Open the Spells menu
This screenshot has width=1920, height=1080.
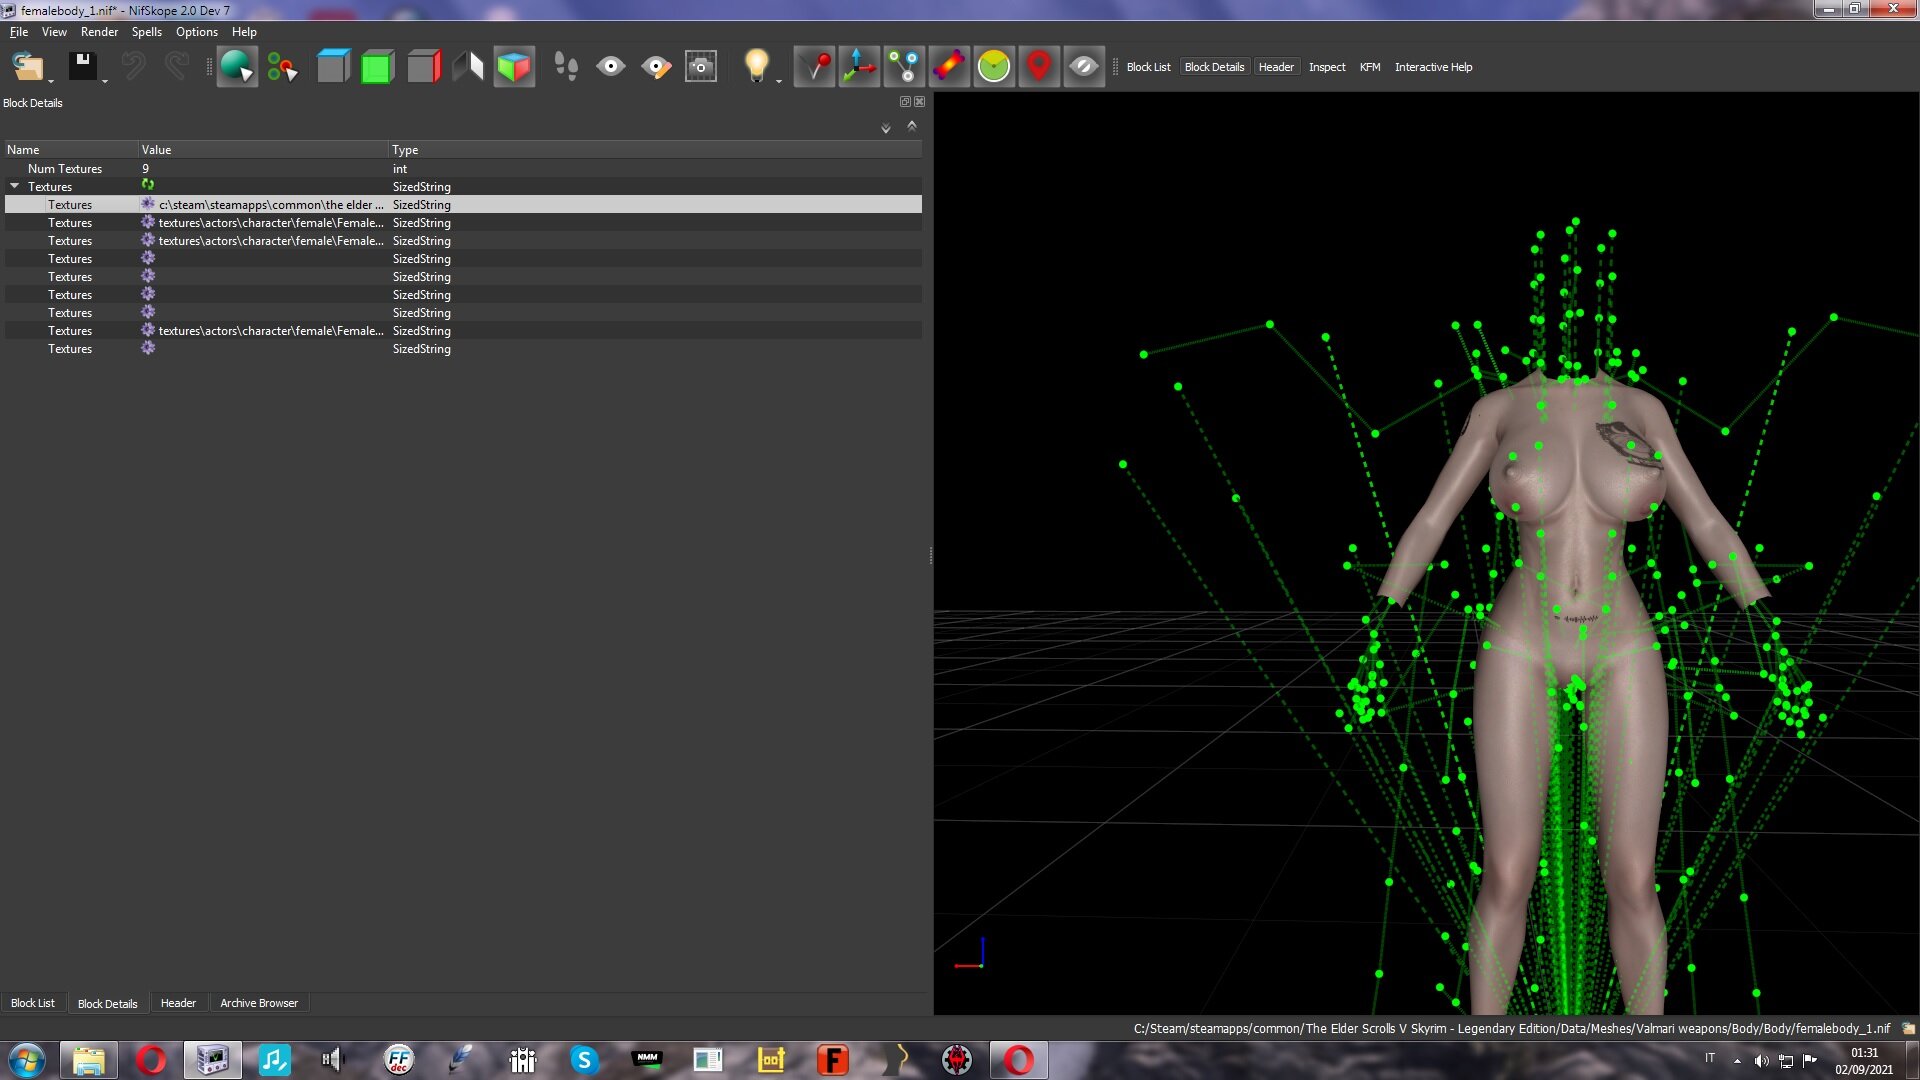(146, 32)
